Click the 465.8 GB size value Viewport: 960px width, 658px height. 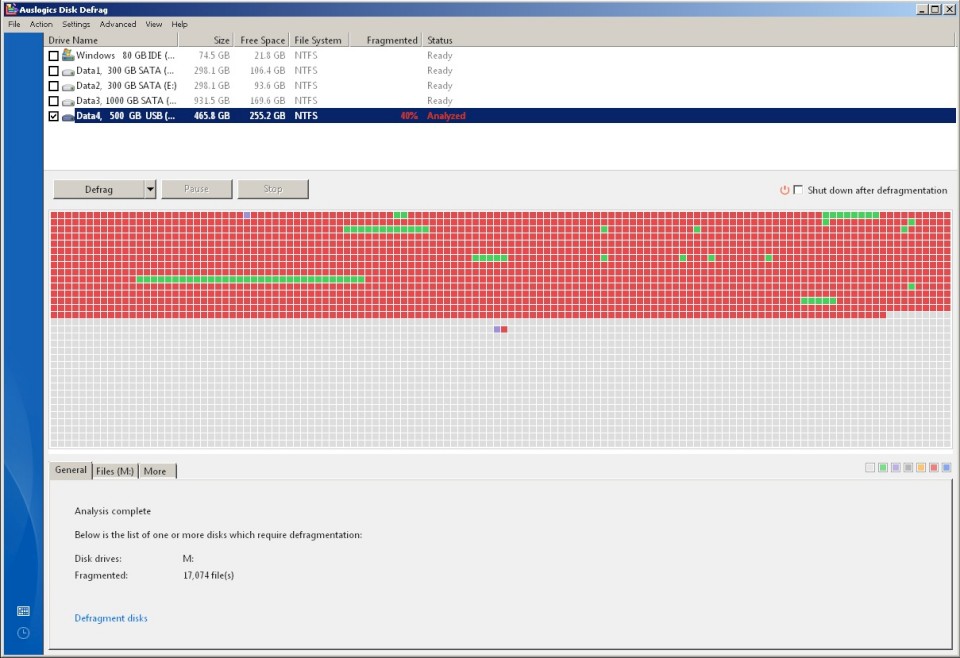tap(212, 116)
